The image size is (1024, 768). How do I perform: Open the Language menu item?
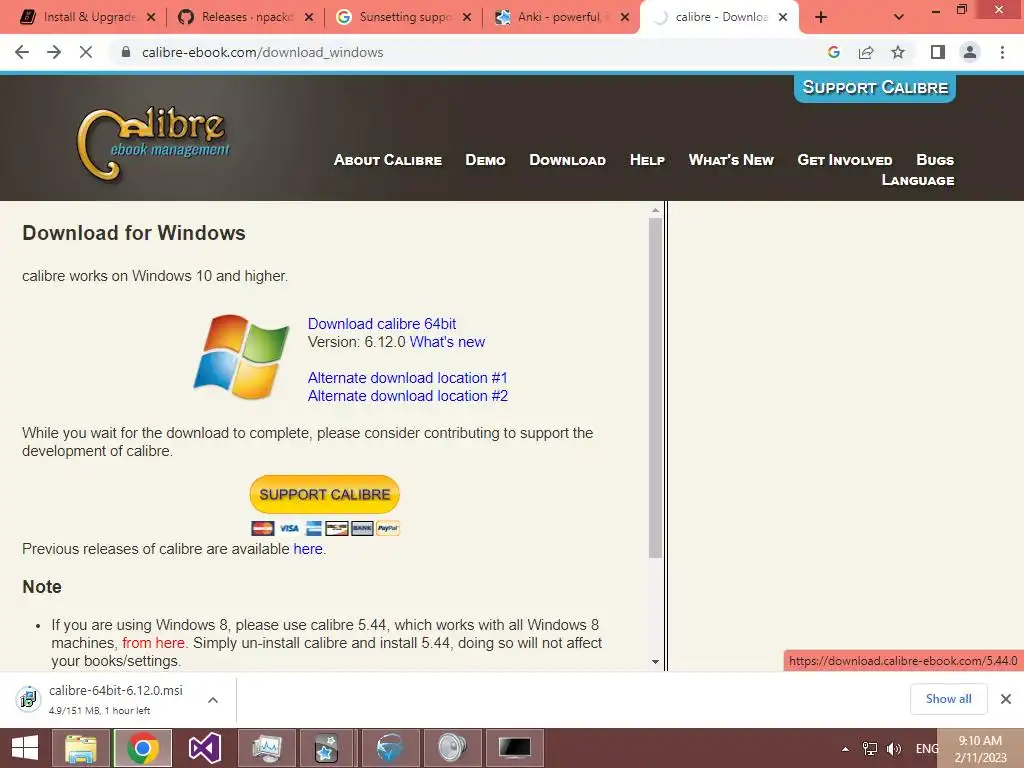coord(918,180)
